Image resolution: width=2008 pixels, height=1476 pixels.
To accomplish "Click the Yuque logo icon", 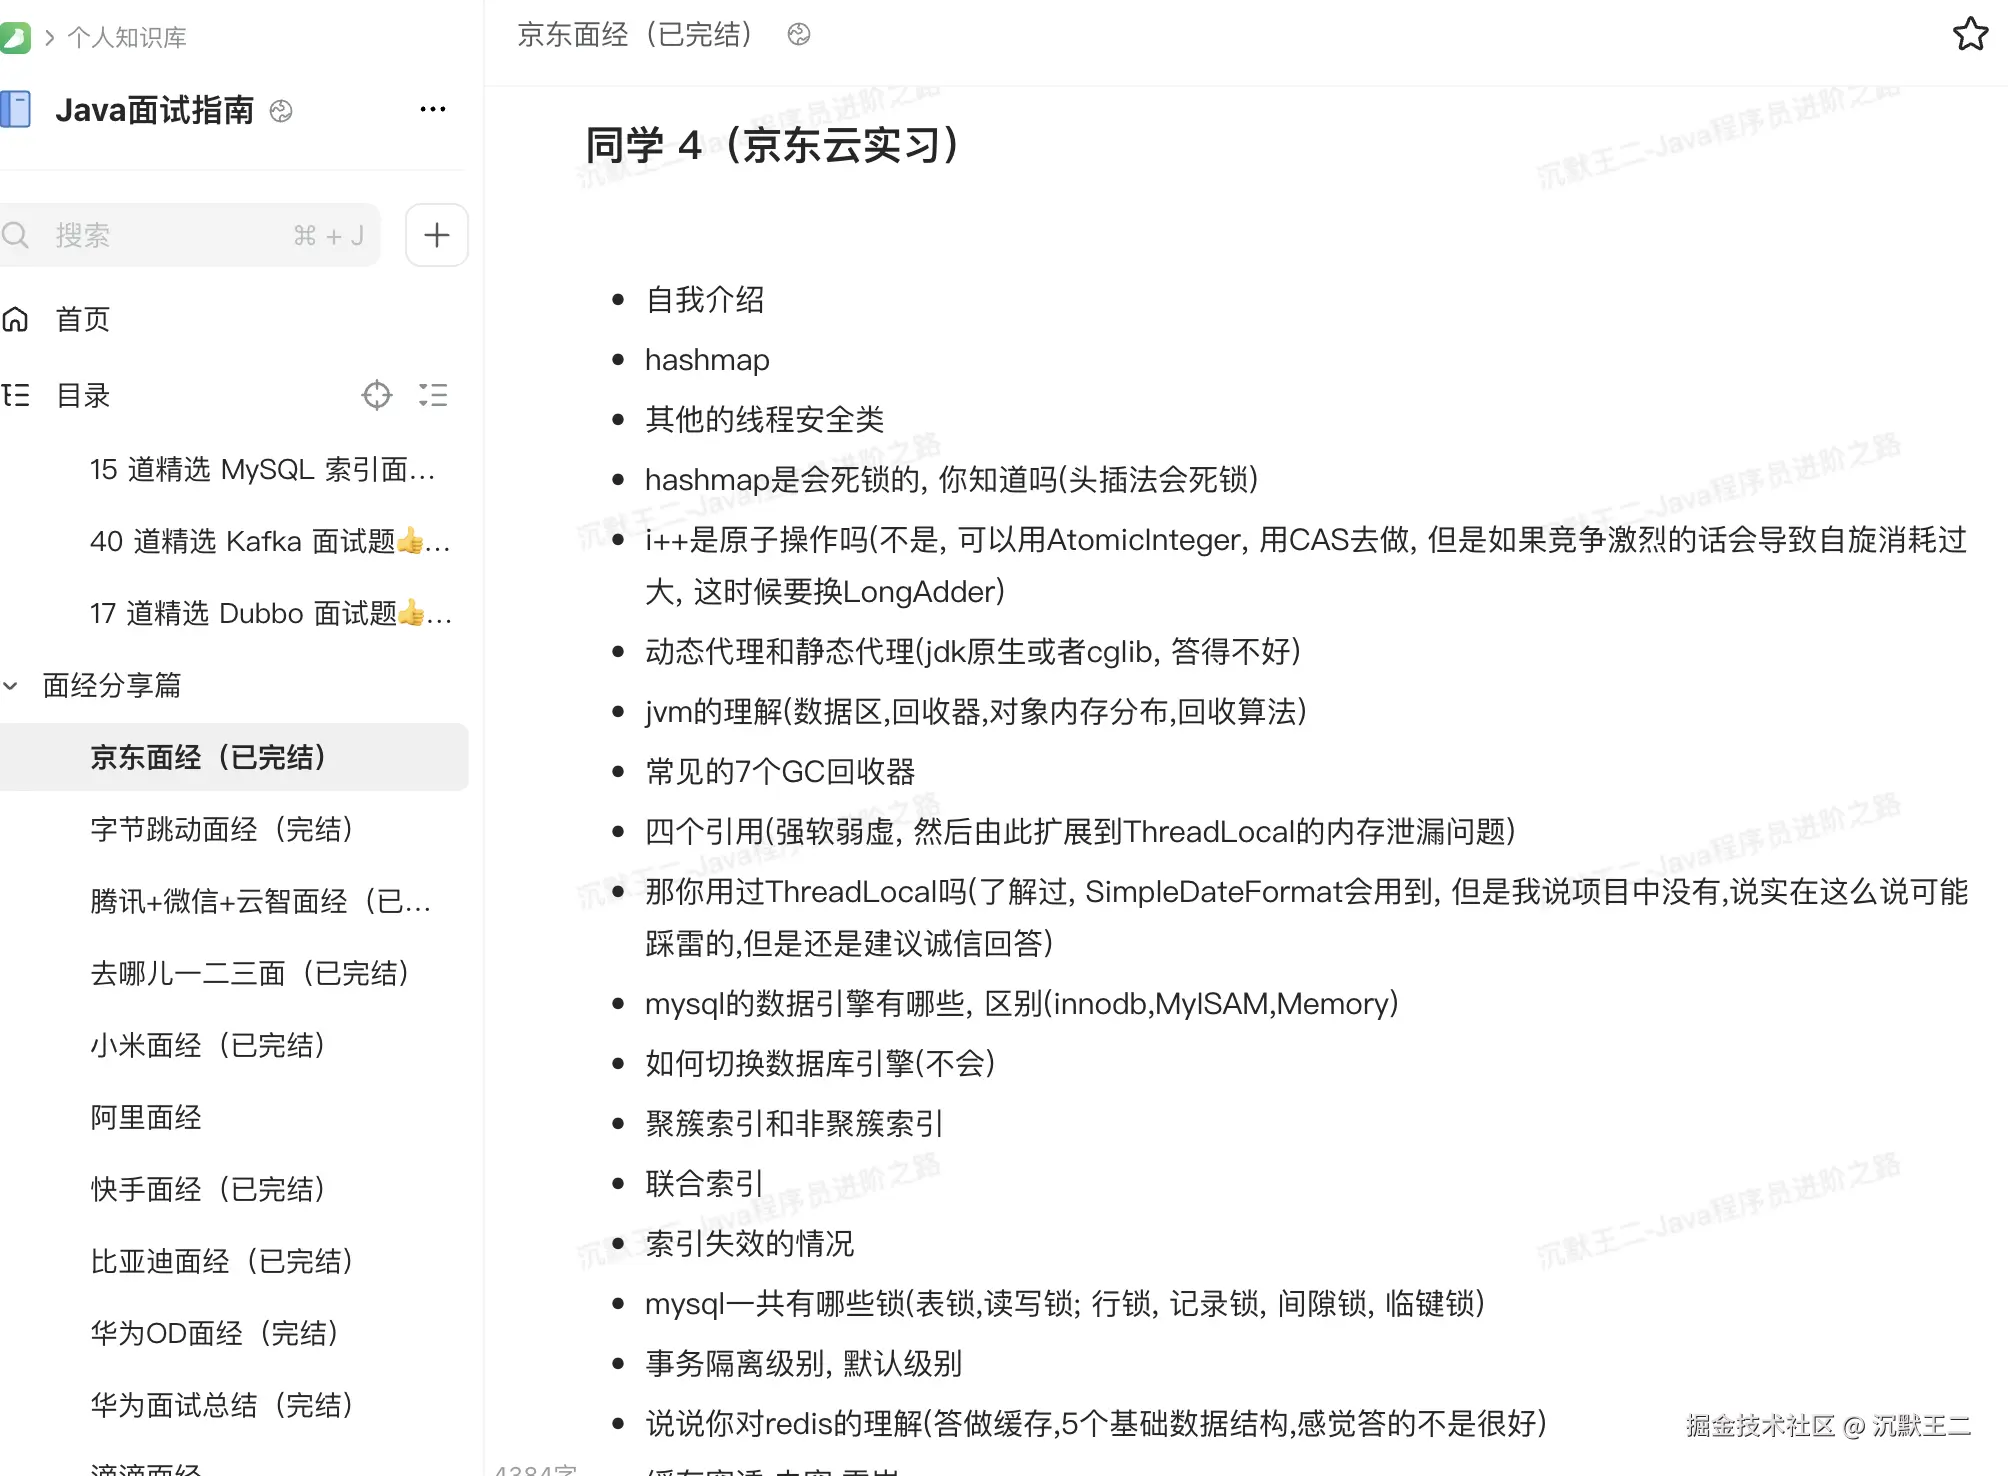I will click(x=14, y=38).
